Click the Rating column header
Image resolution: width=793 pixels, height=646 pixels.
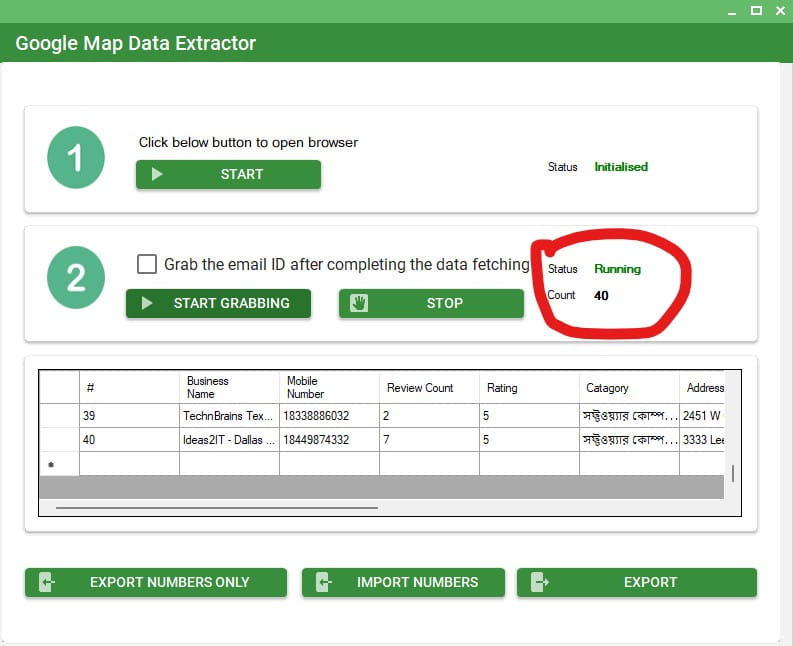coord(529,387)
